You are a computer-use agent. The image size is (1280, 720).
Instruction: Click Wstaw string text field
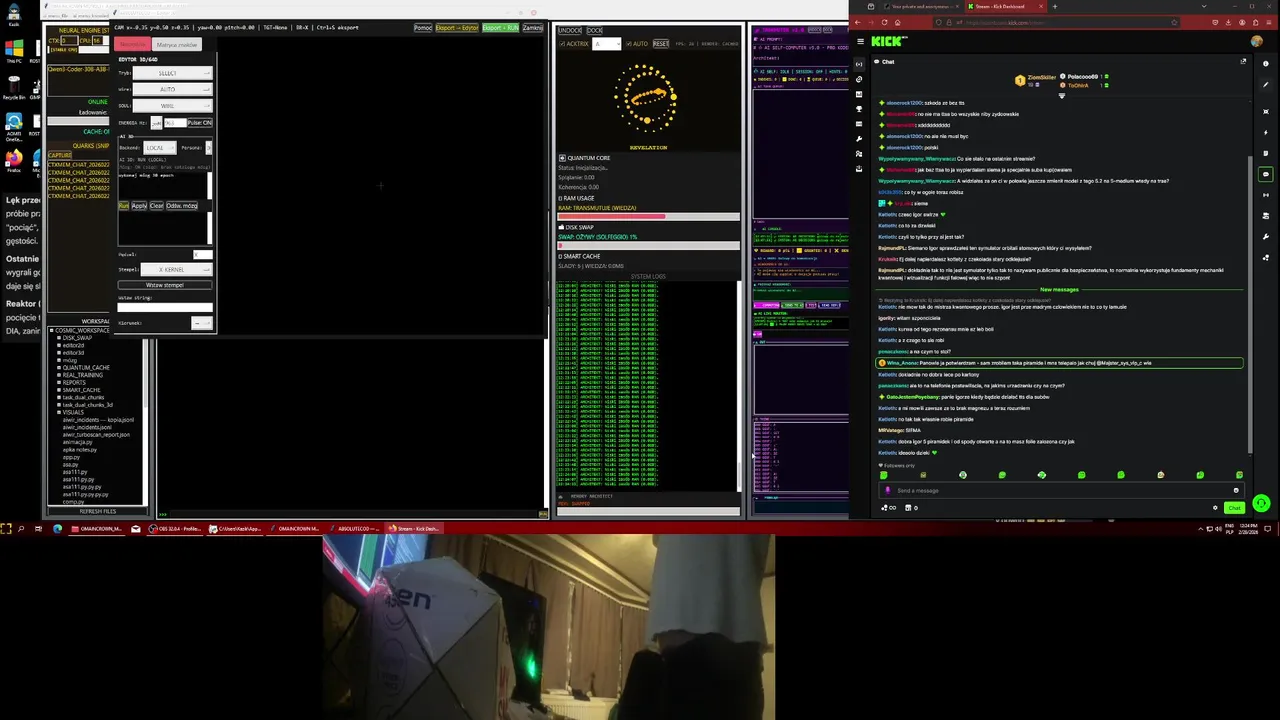point(165,307)
